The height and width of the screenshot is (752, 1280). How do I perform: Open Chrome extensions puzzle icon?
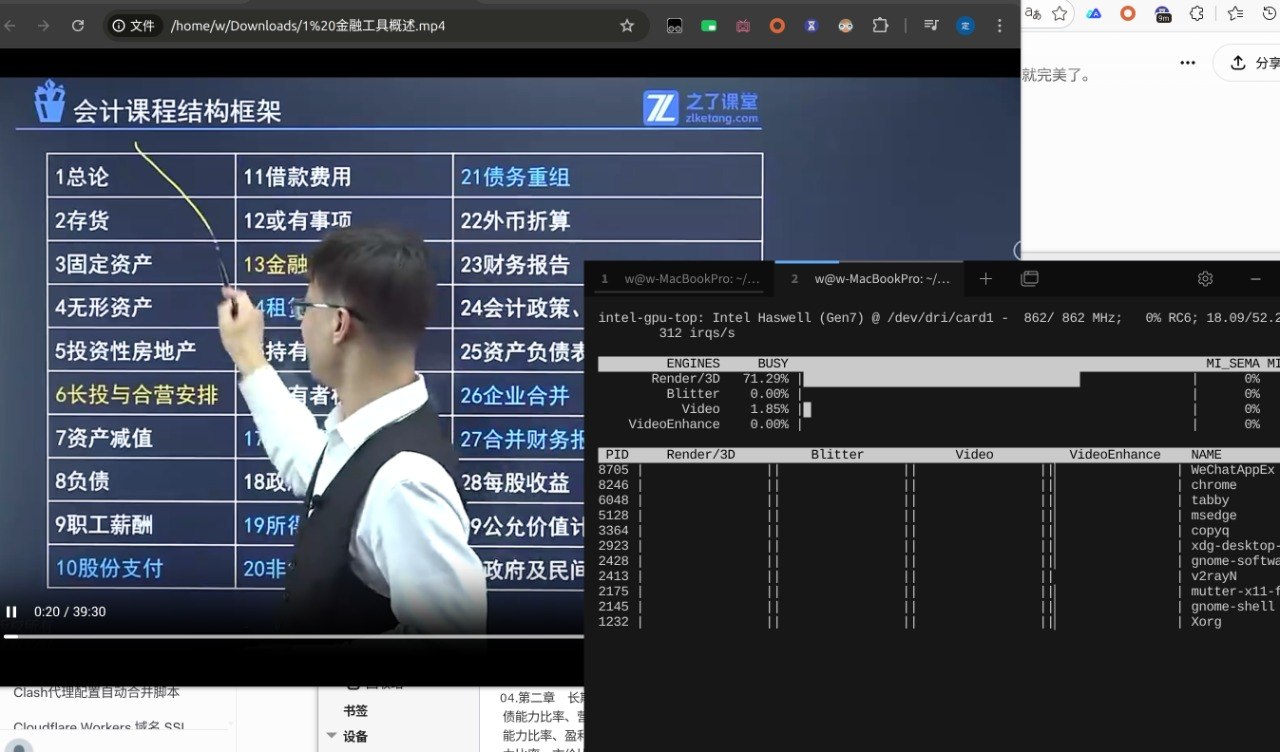[880, 26]
